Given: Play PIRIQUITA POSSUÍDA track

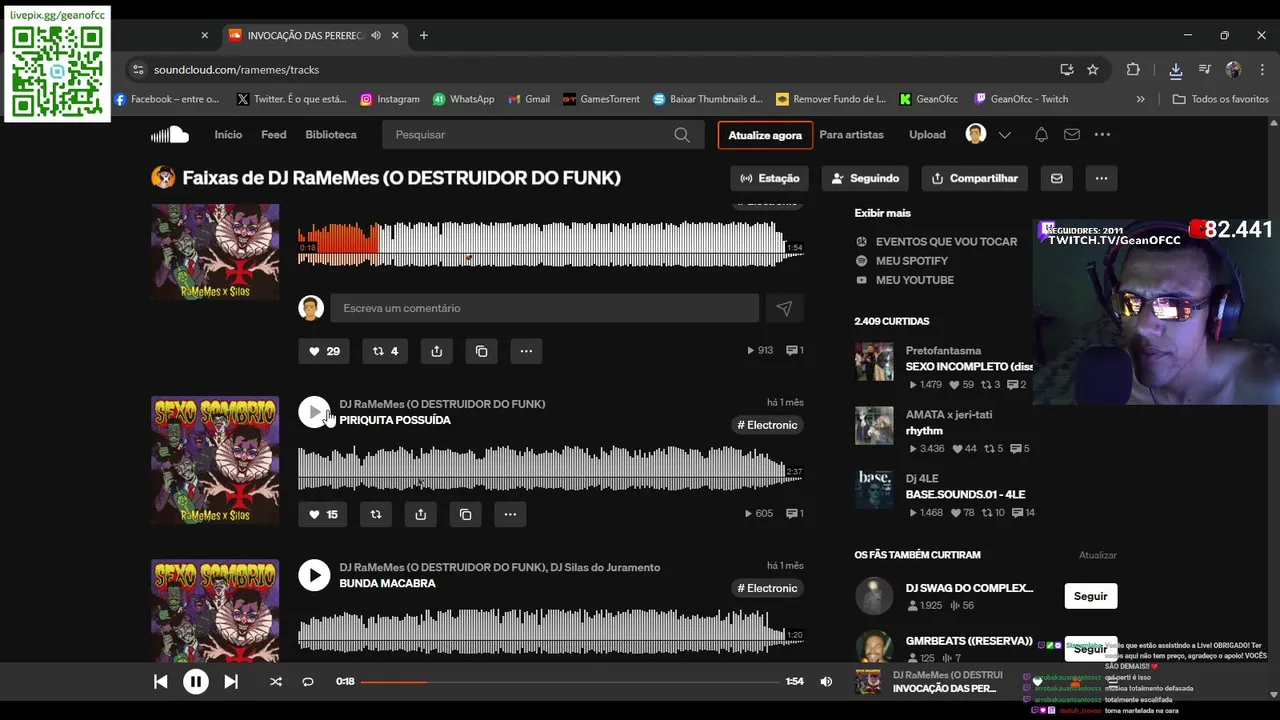Looking at the screenshot, I should 314,412.
